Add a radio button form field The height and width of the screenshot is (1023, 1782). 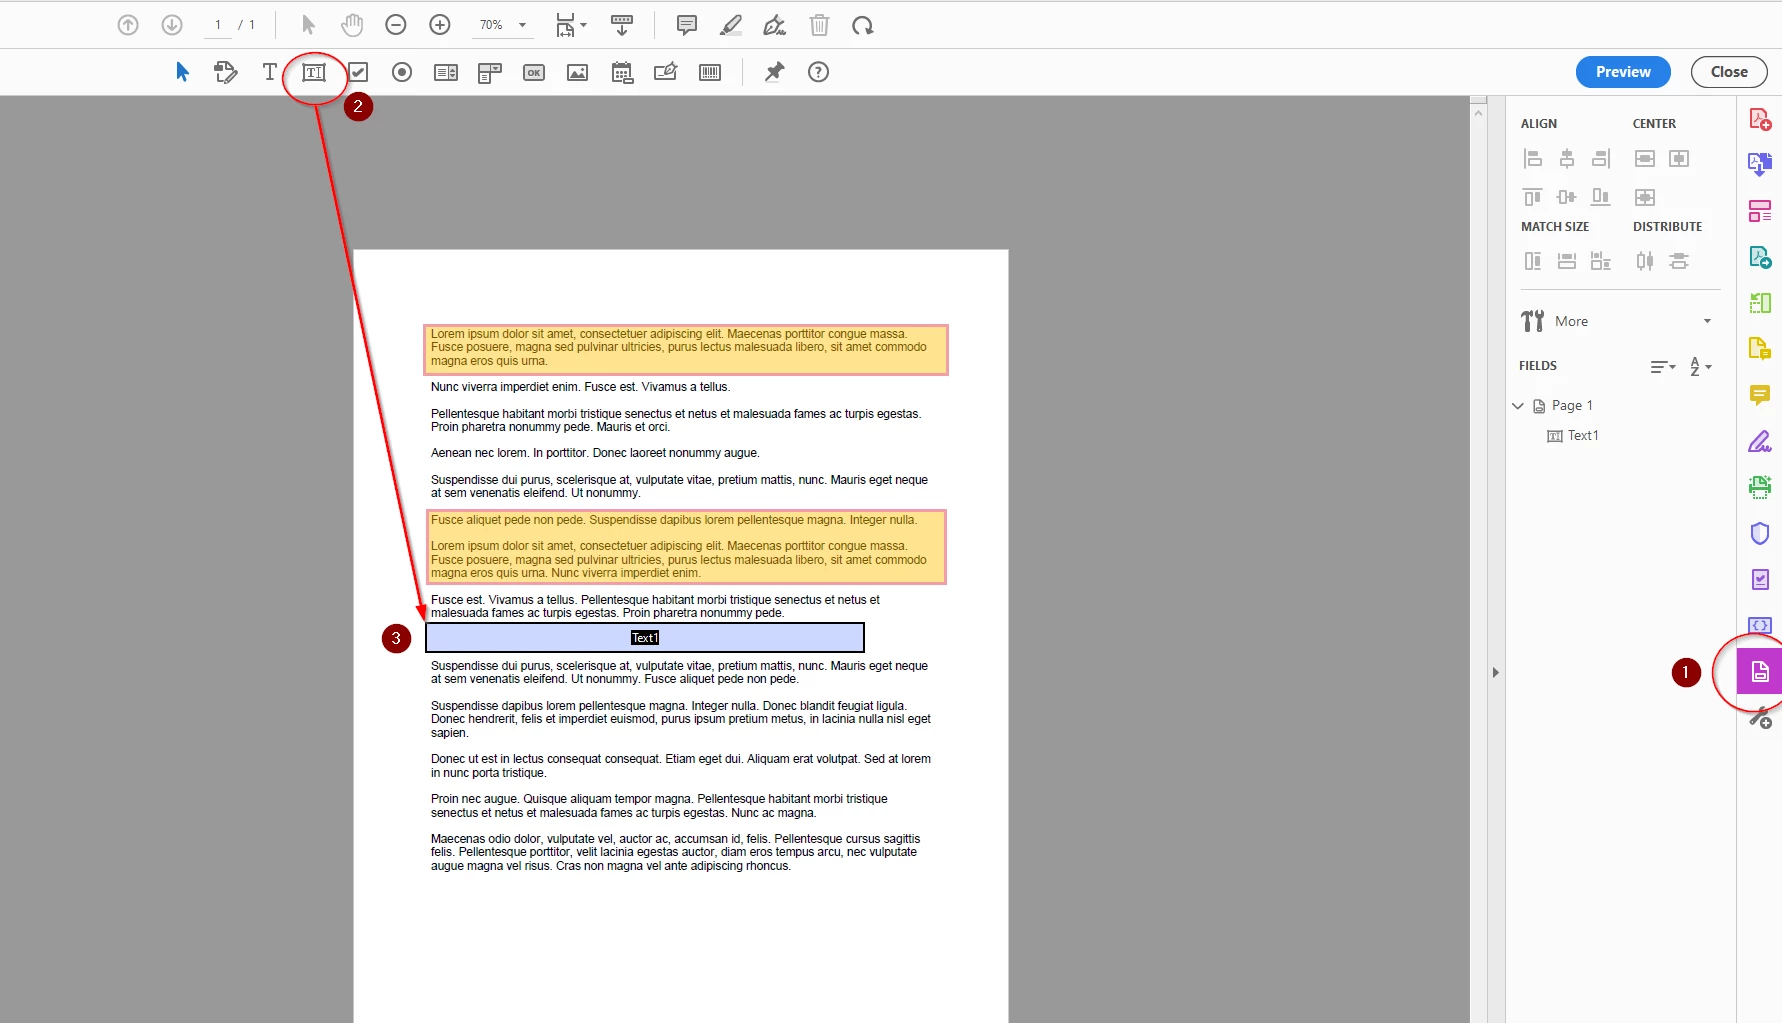pyautogui.click(x=402, y=72)
